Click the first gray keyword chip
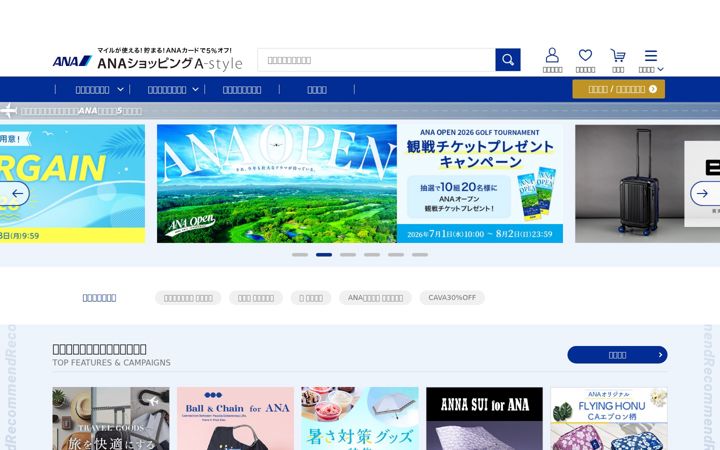The image size is (720, 450). pos(188,298)
